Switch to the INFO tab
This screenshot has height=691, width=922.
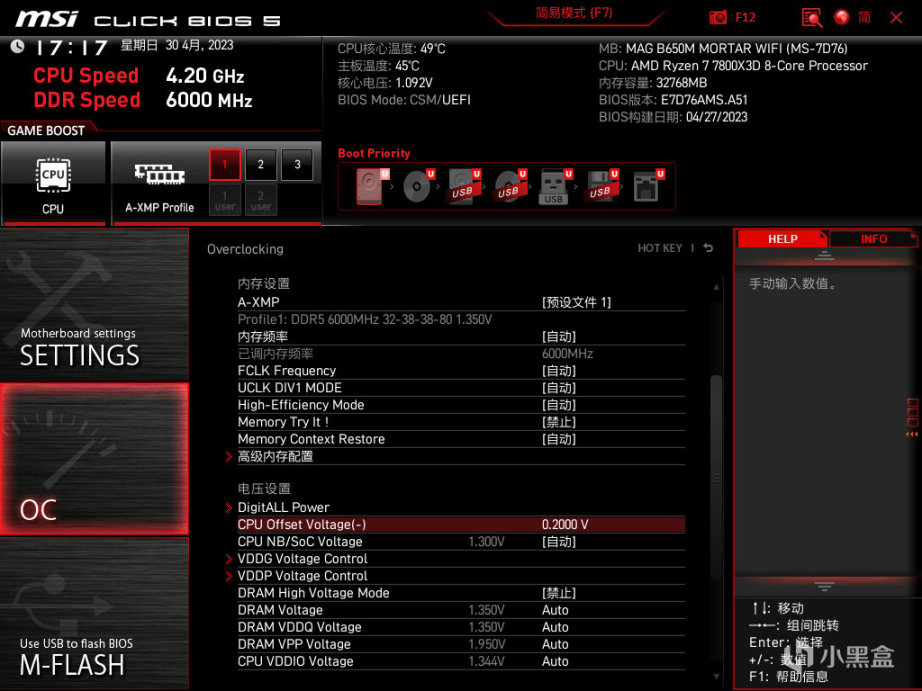coord(874,239)
